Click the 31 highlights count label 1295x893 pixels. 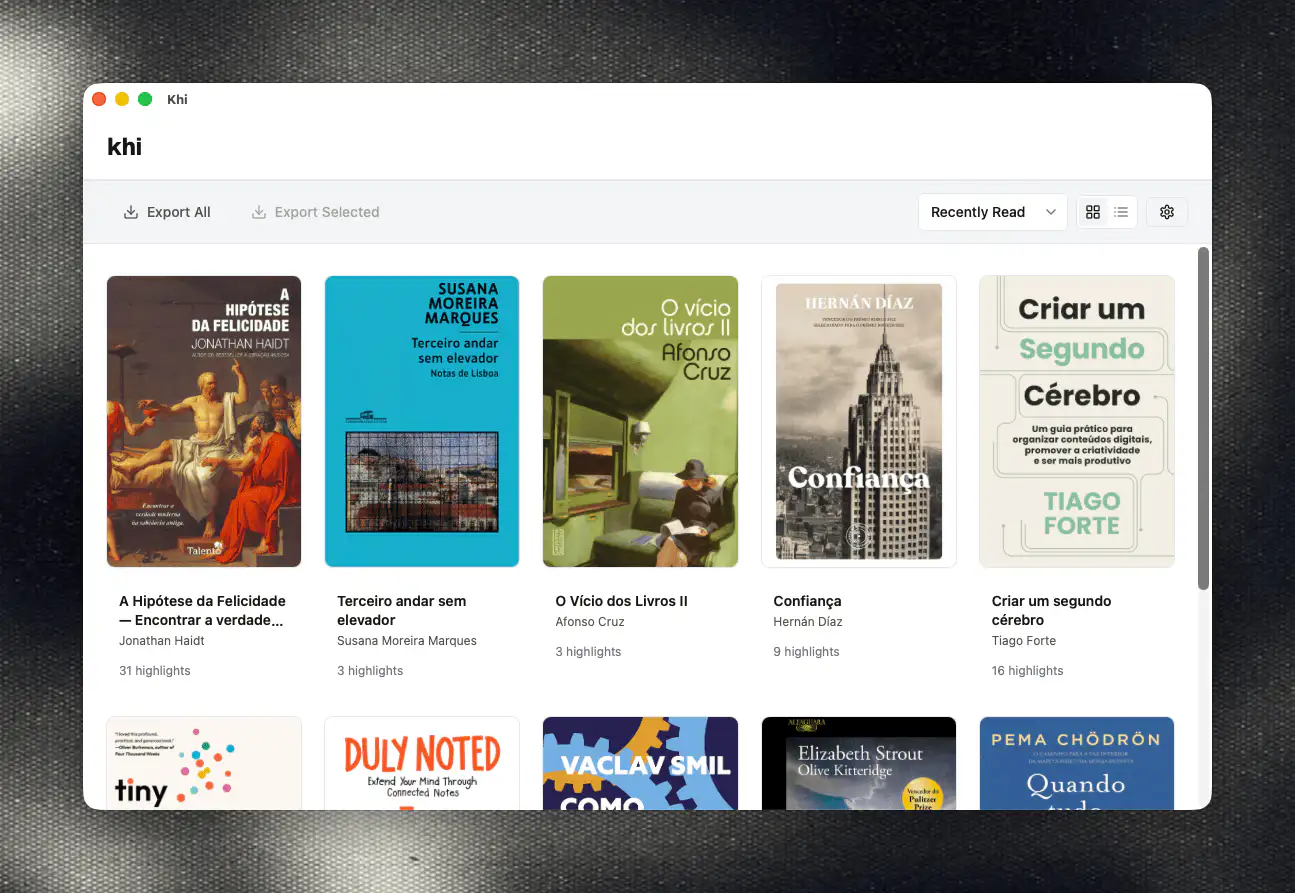pyautogui.click(x=155, y=671)
